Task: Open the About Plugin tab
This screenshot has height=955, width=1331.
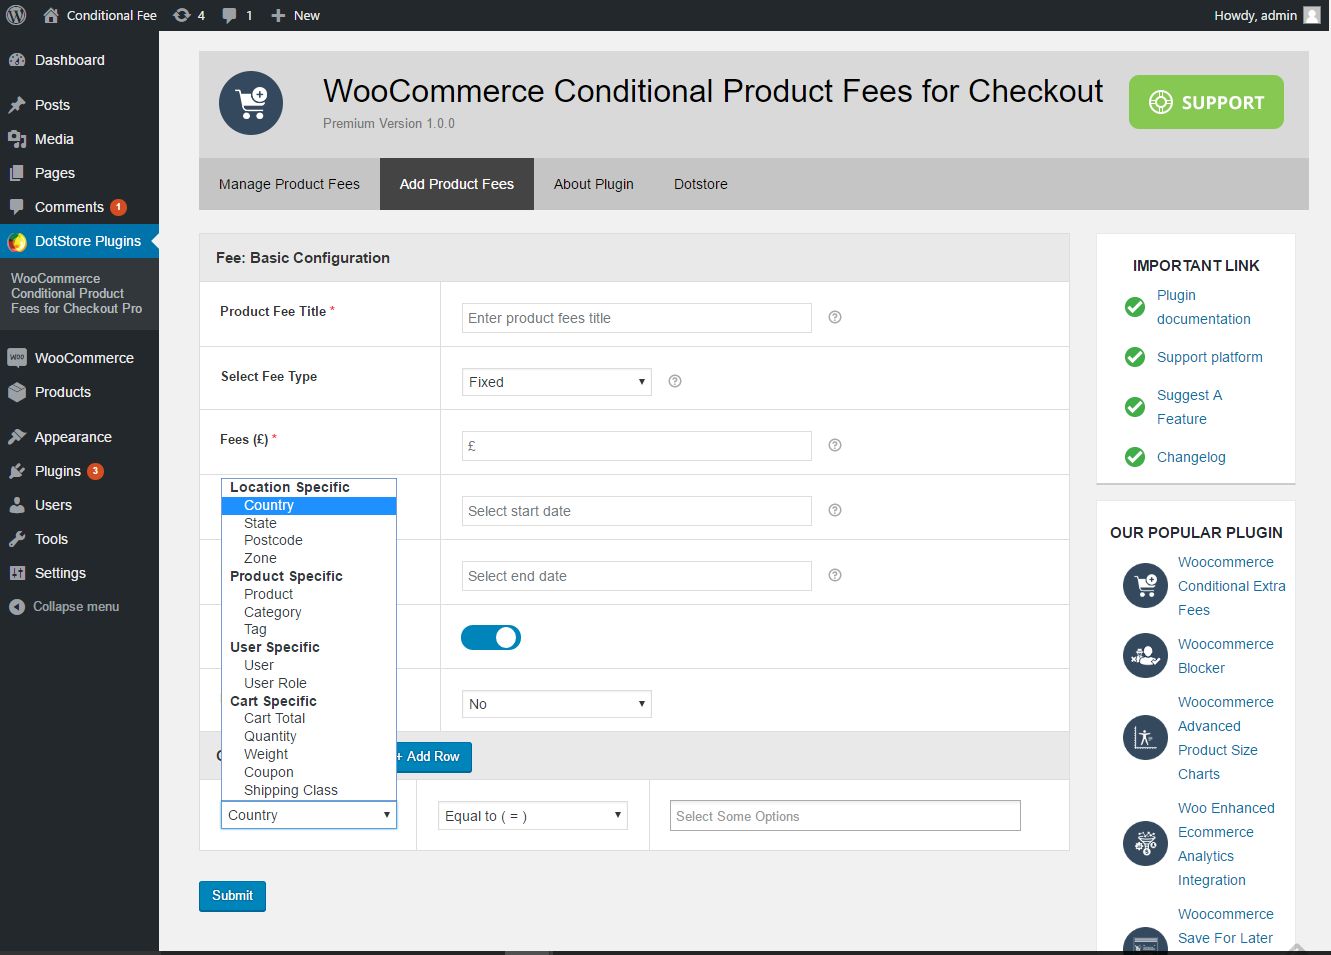Action: [x=594, y=184]
